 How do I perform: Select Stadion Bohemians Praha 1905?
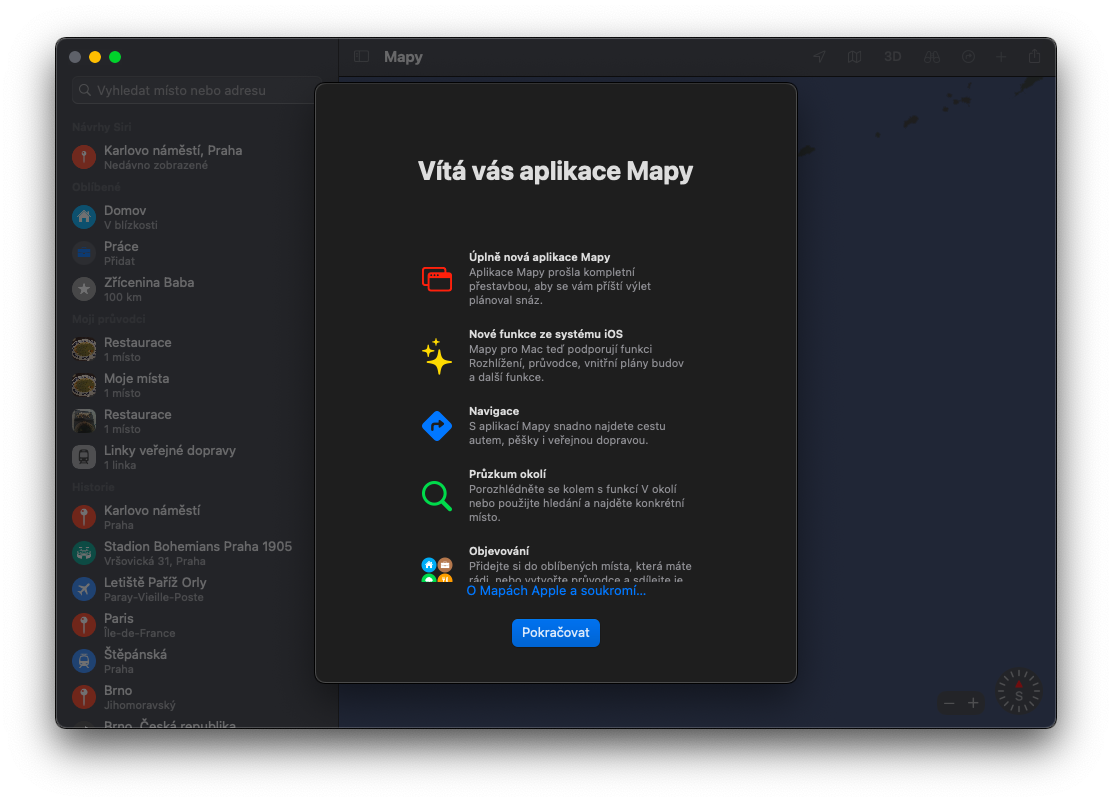click(x=196, y=553)
